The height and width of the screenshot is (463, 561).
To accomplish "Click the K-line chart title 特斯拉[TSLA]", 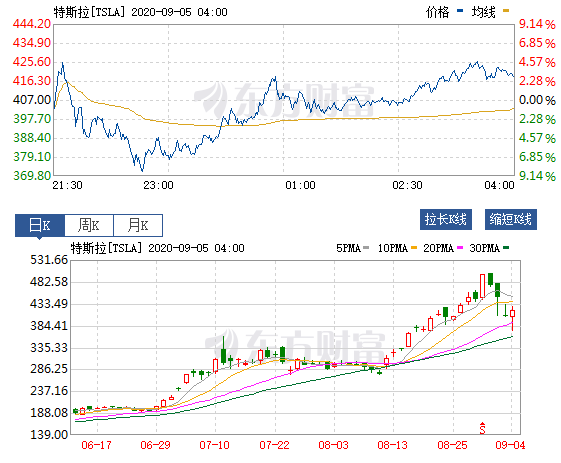I will pos(106,248).
